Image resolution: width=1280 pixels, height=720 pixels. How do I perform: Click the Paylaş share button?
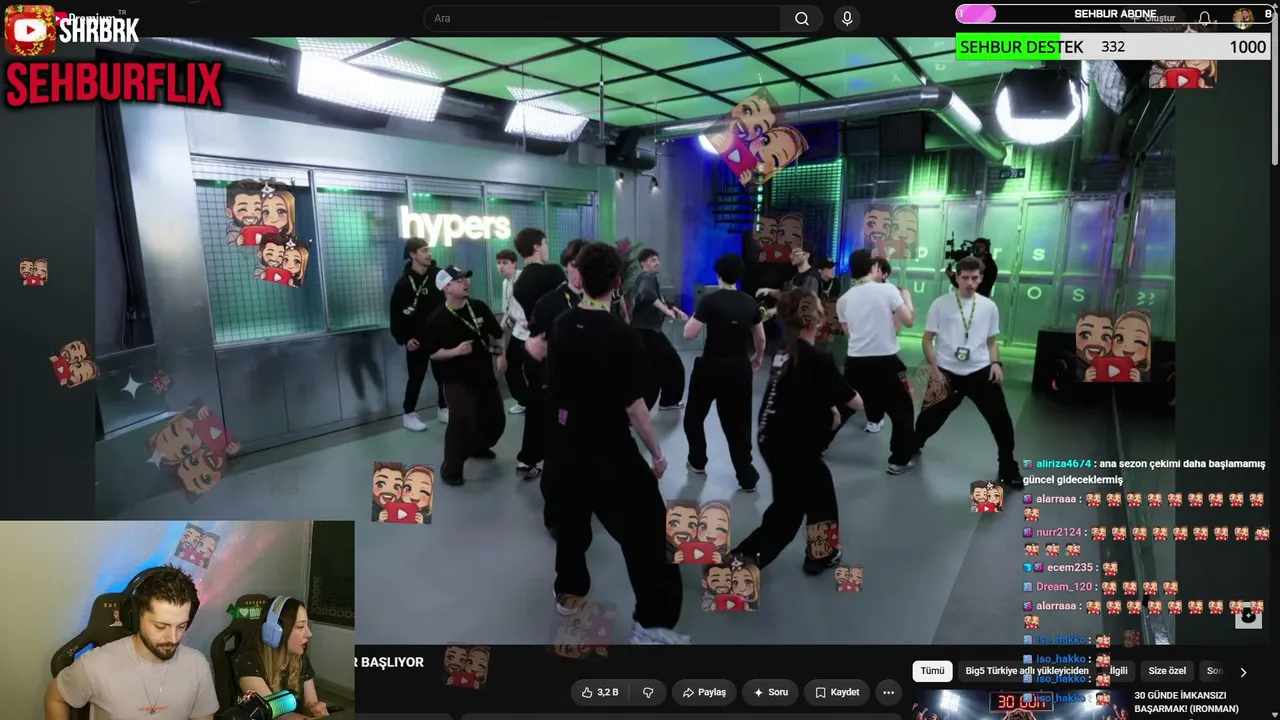pyautogui.click(x=704, y=692)
